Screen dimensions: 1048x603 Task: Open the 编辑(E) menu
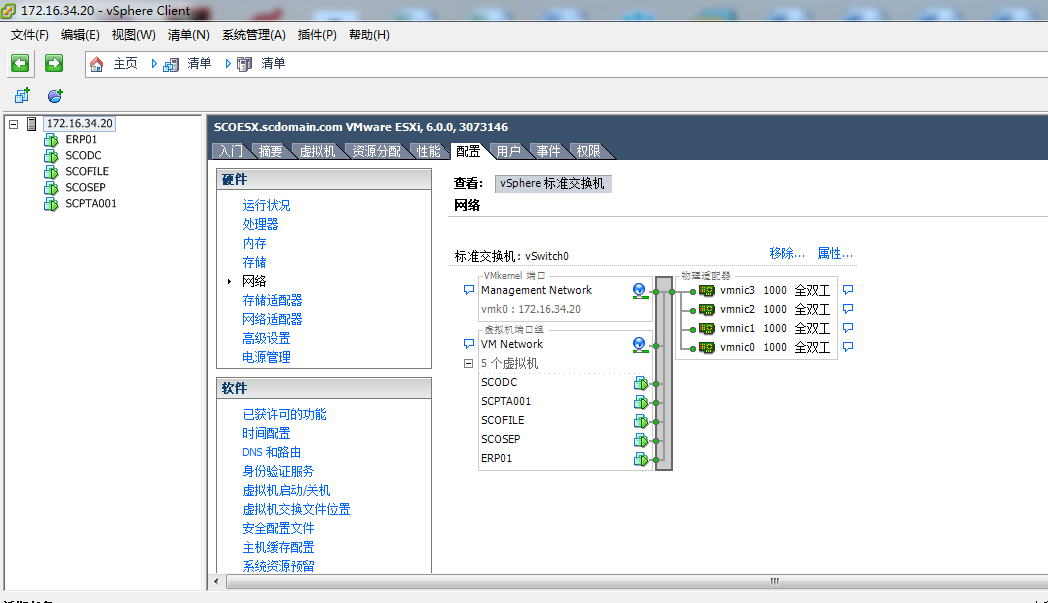[x=80, y=35]
